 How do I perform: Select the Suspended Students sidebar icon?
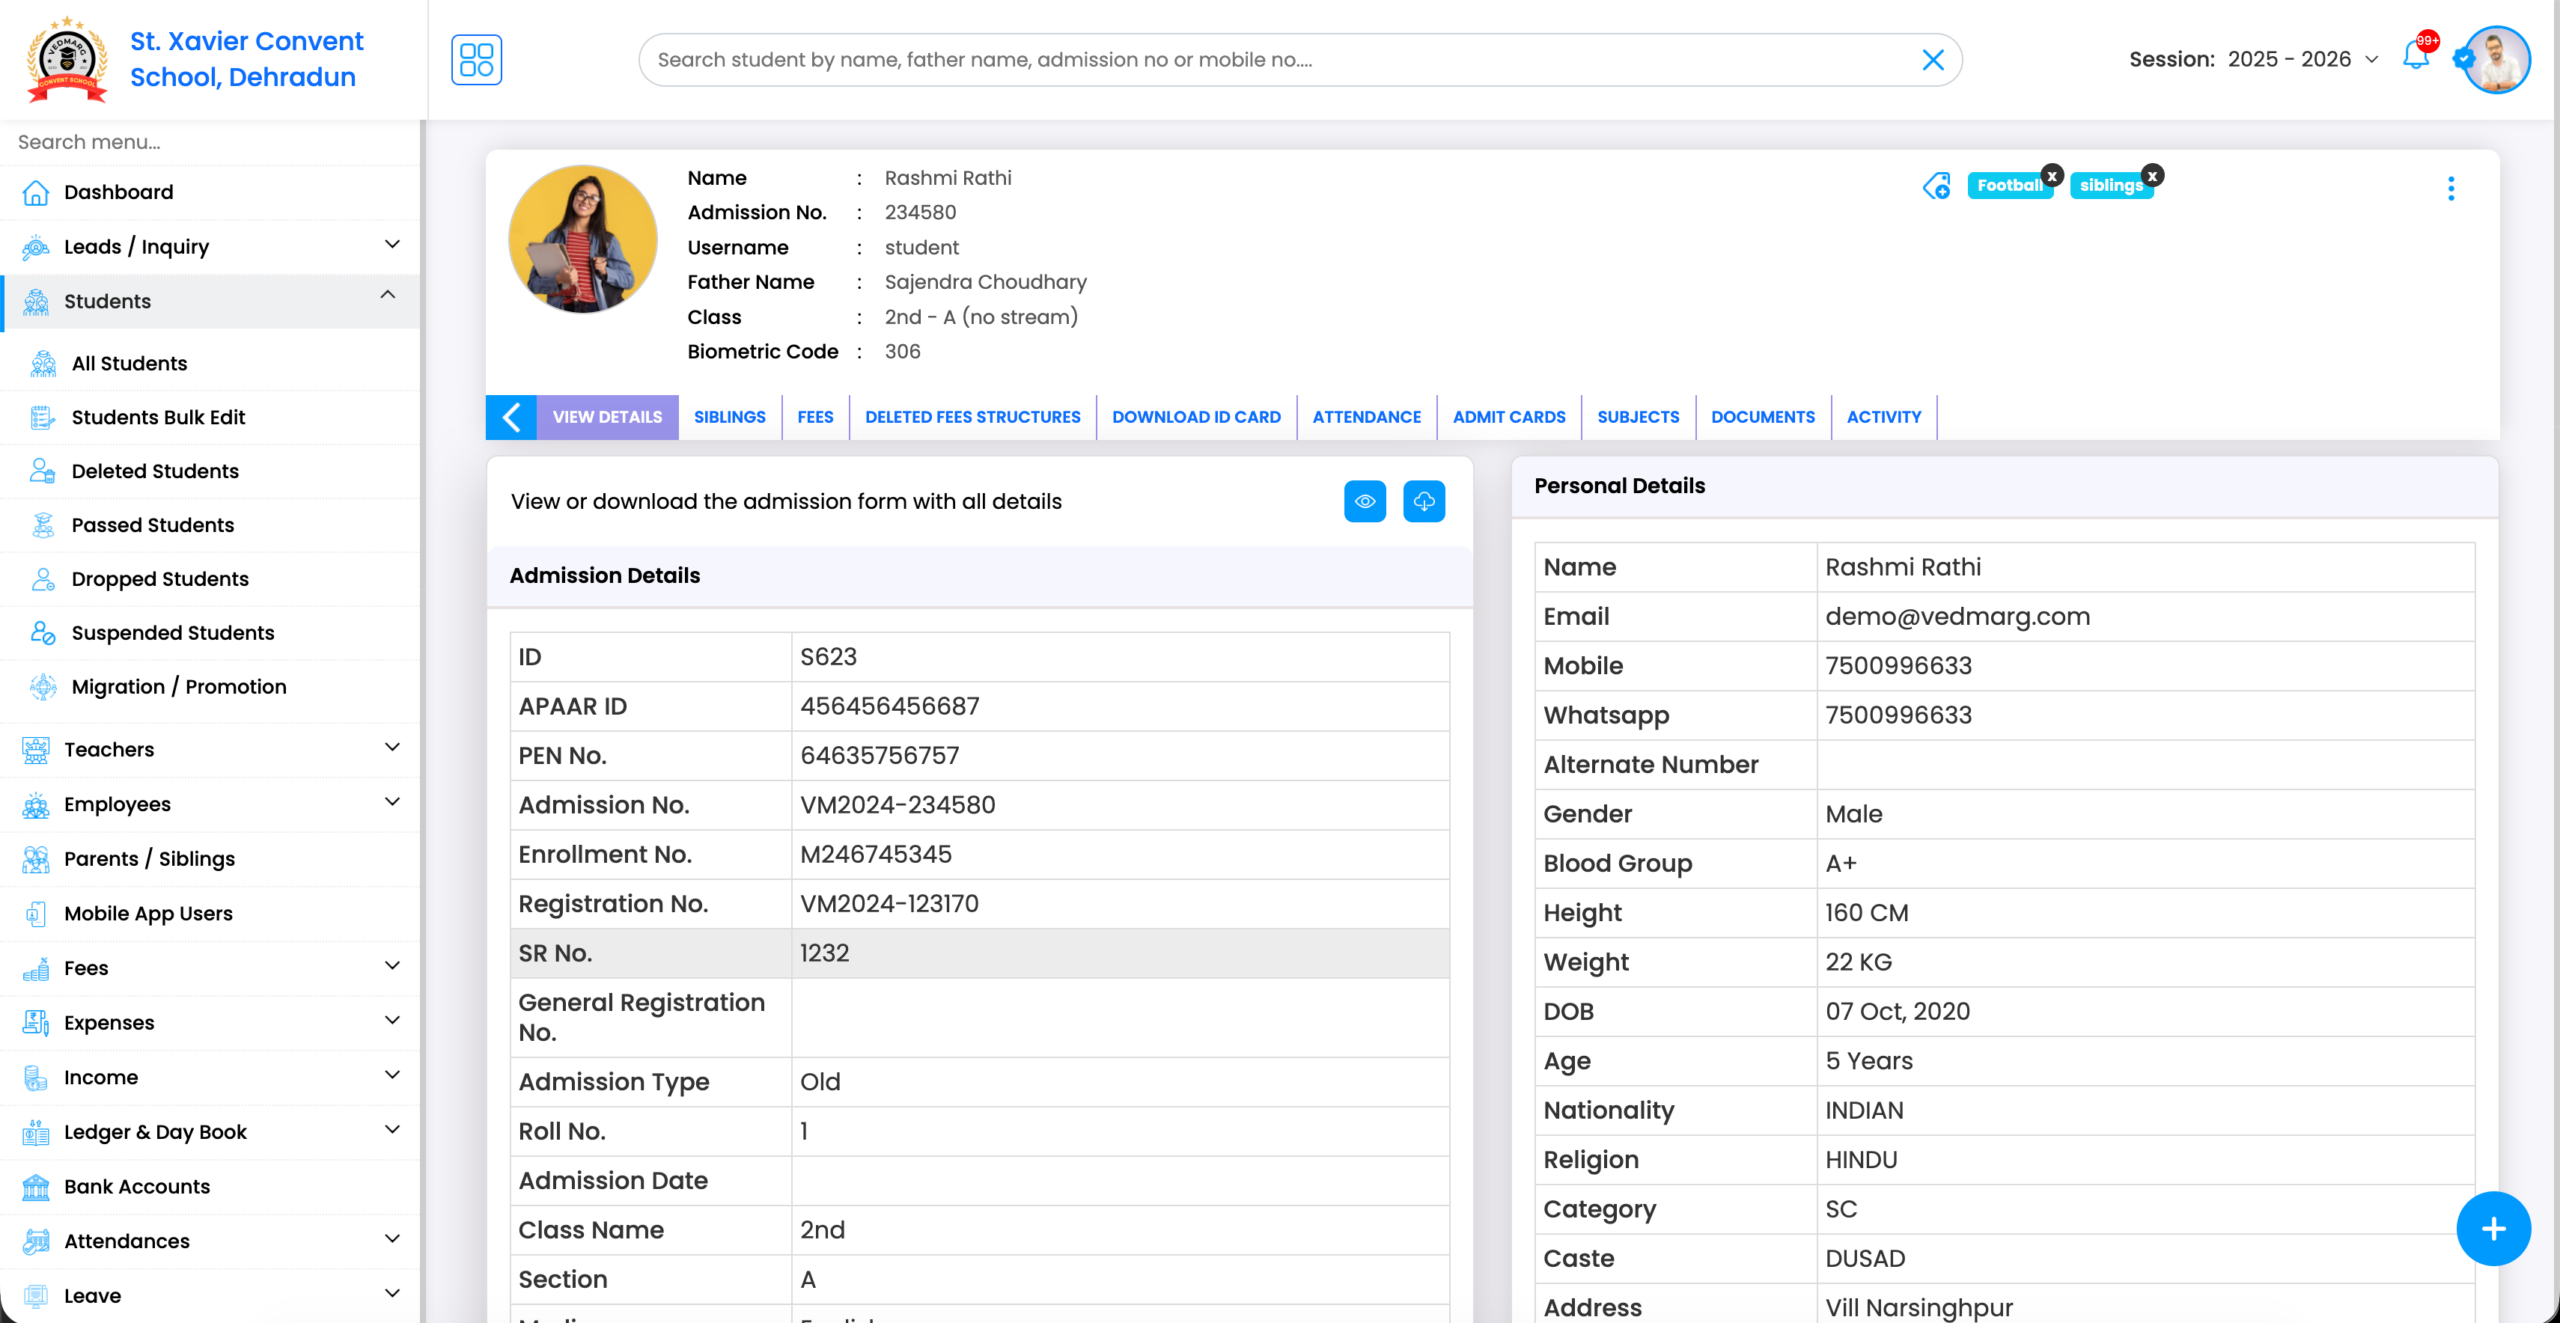click(41, 632)
